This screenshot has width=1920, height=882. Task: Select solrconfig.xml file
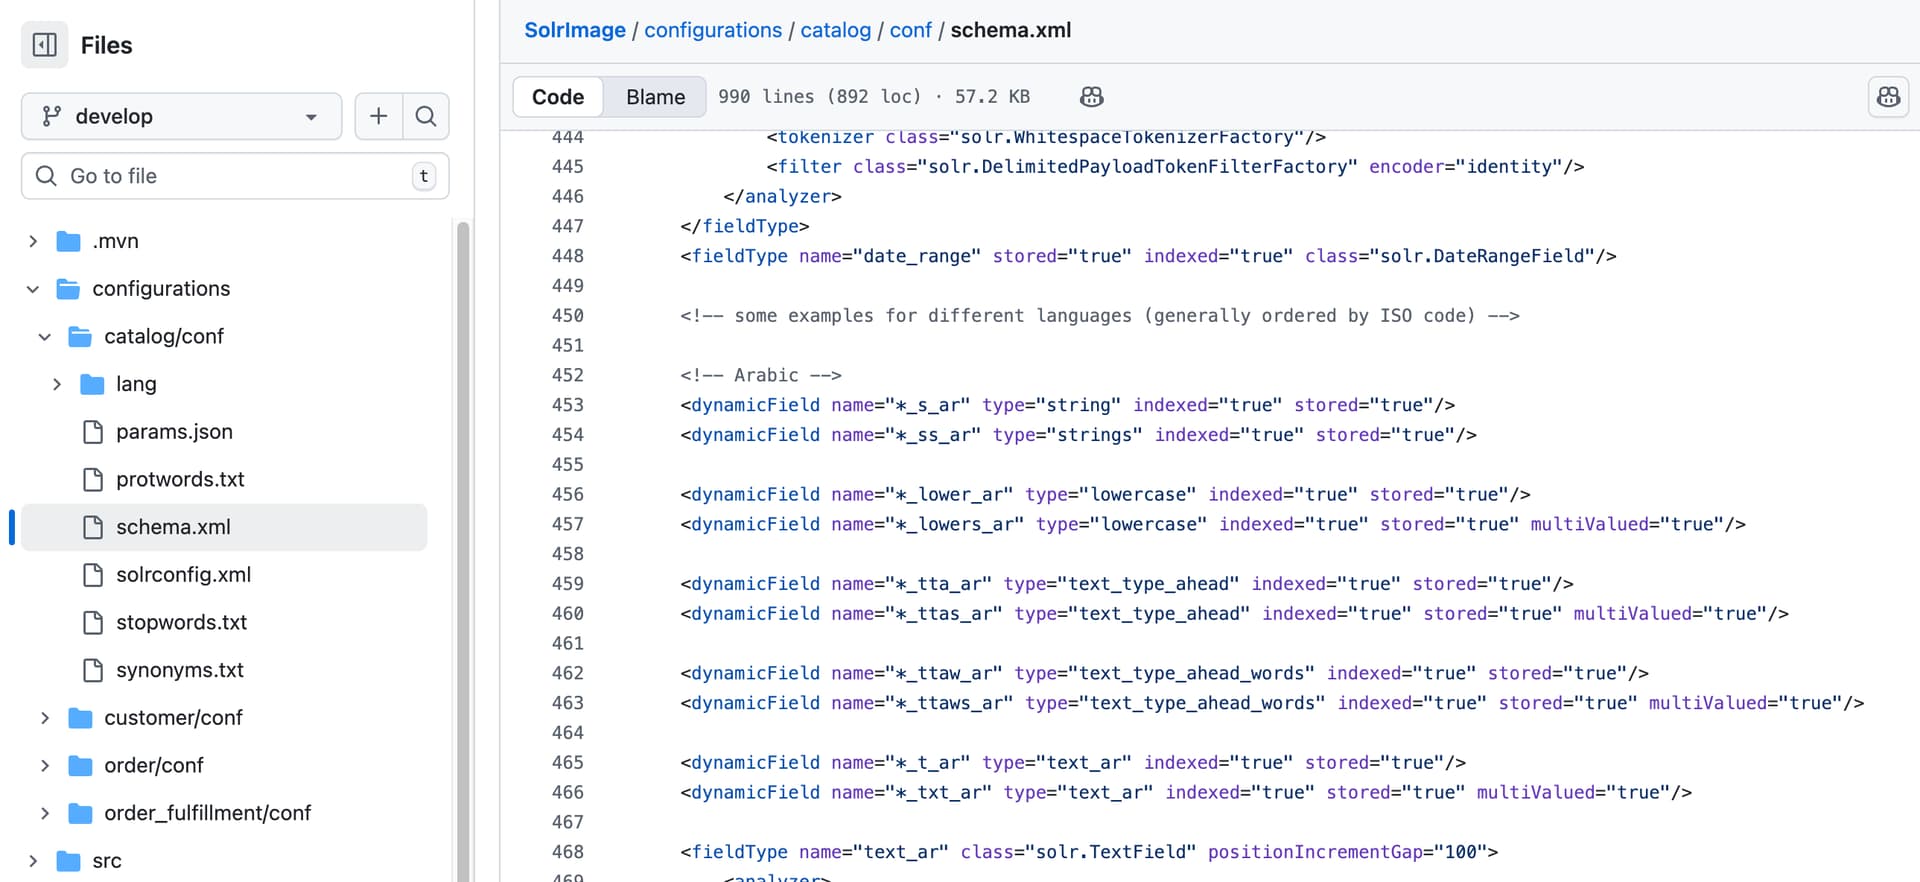click(x=183, y=575)
